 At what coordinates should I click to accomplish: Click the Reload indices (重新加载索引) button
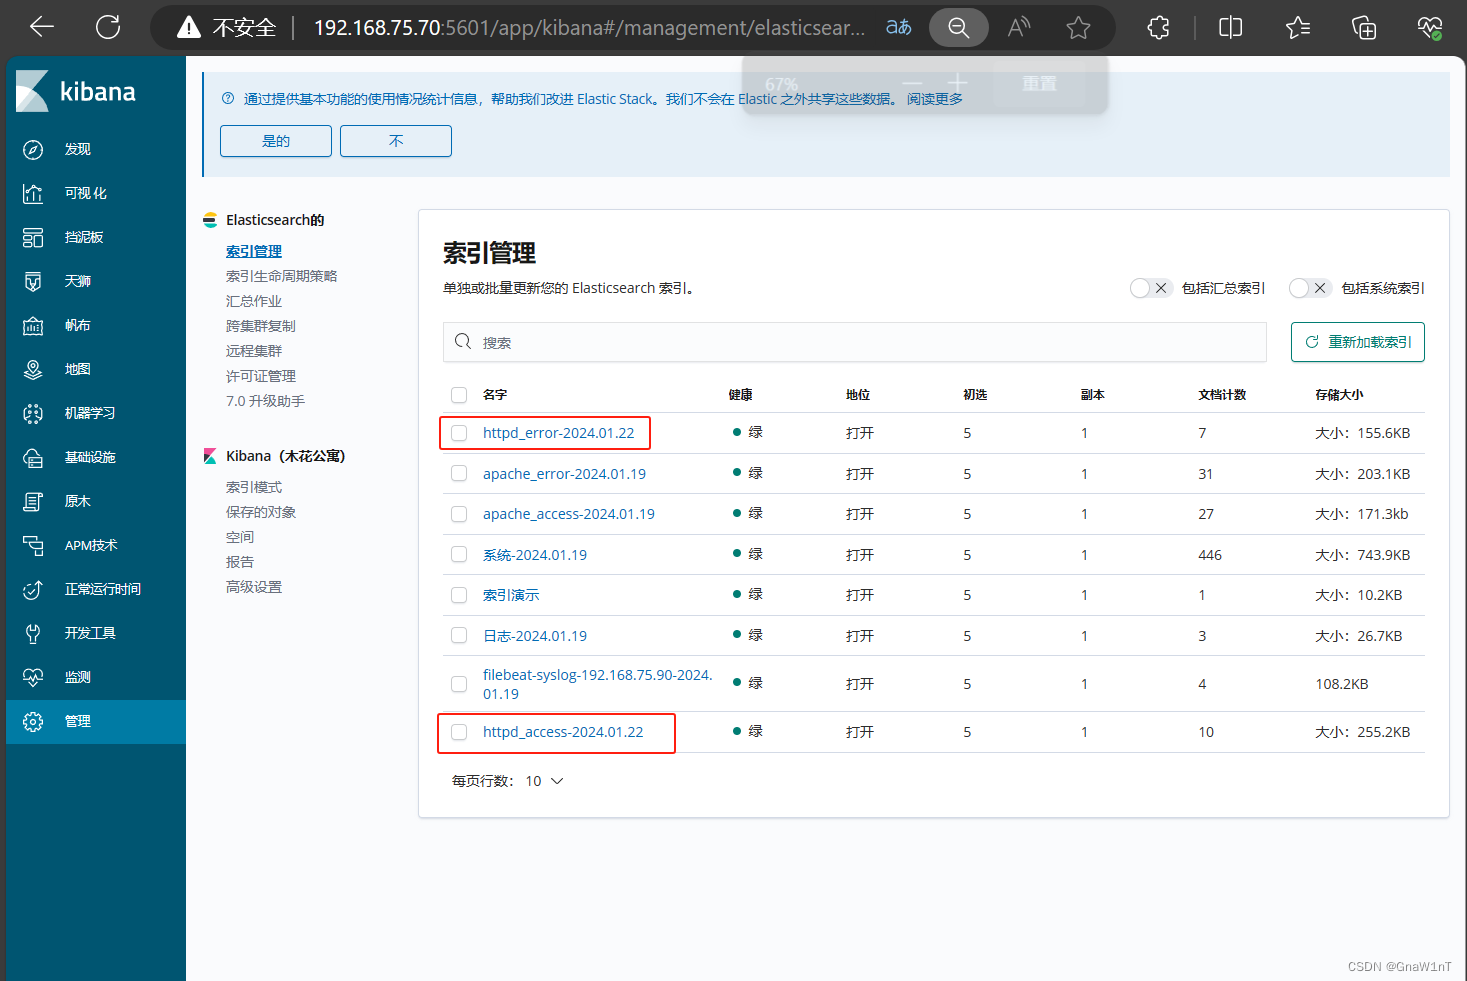[x=1358, y=342]
